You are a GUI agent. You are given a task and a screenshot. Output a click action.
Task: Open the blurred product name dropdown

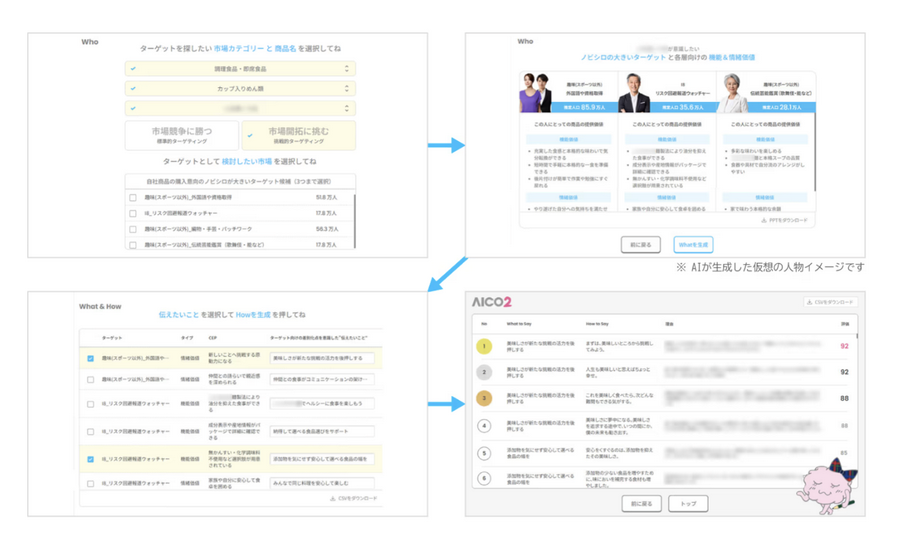(240, 108)
